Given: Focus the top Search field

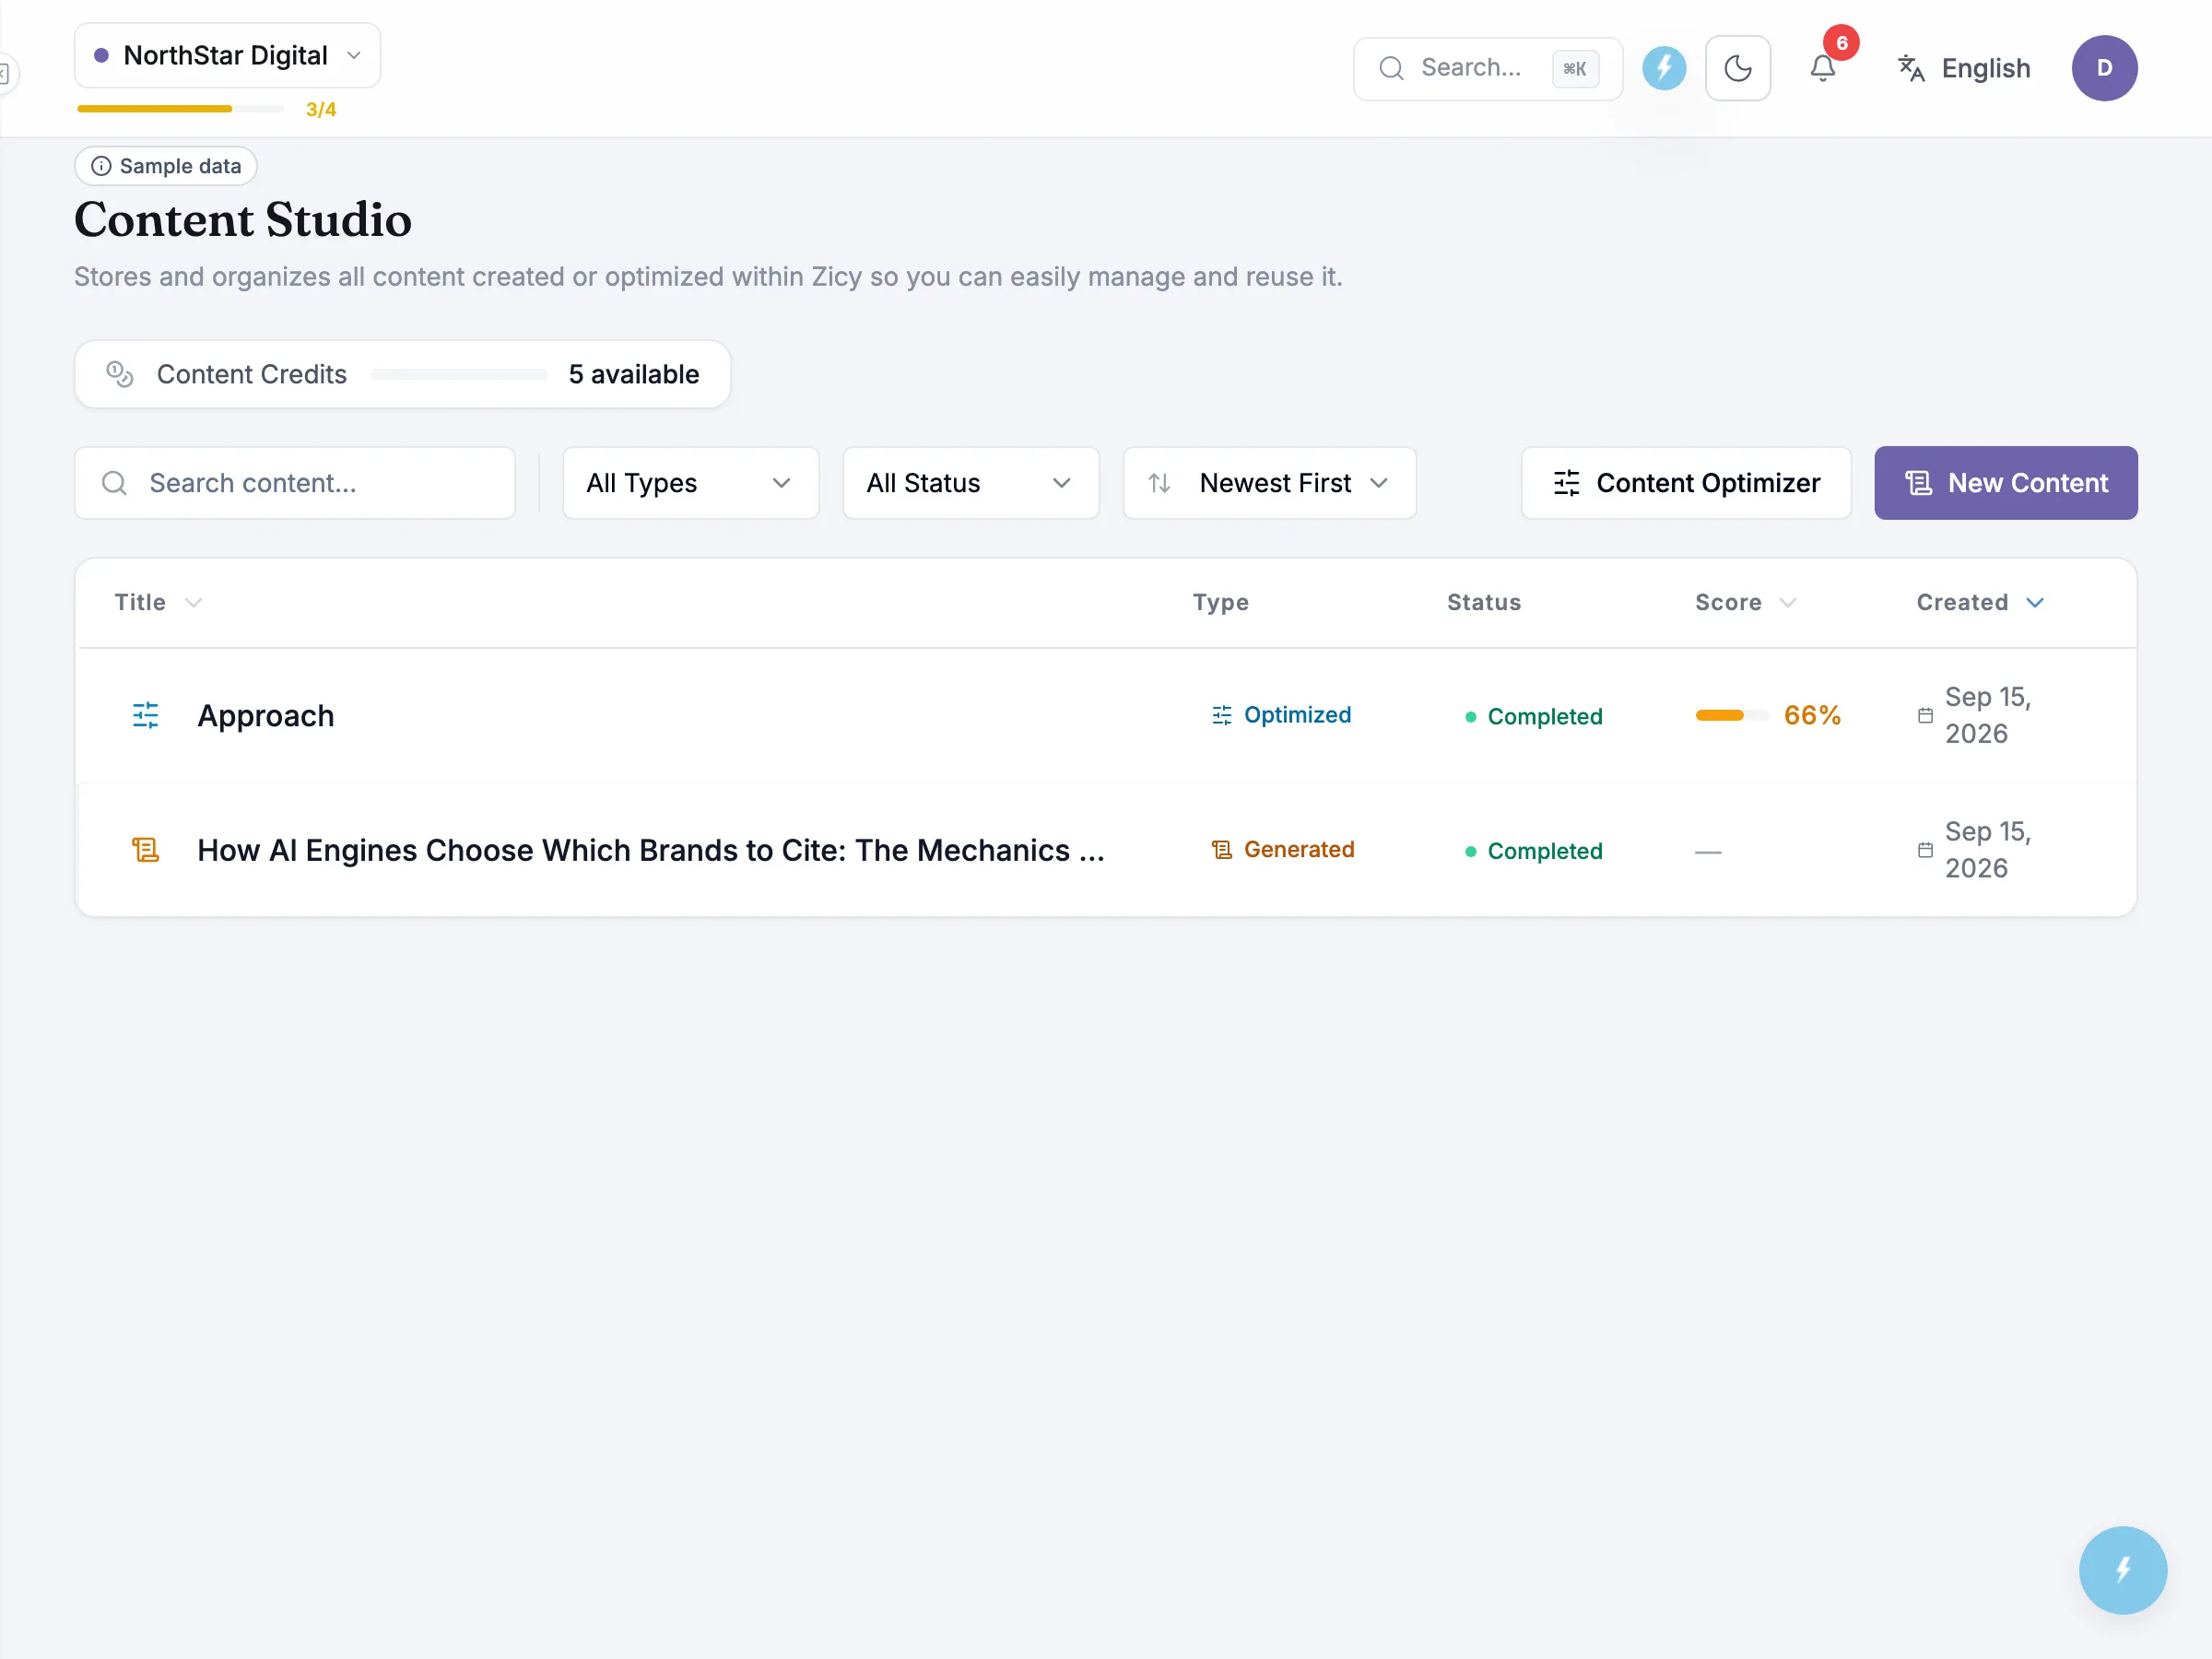Looking at the screenshot, I should (1487, 68).
